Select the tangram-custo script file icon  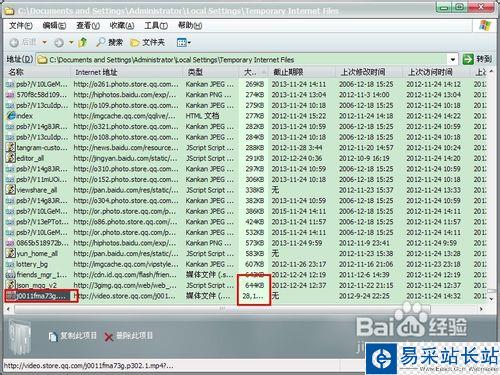pos(11,147)
